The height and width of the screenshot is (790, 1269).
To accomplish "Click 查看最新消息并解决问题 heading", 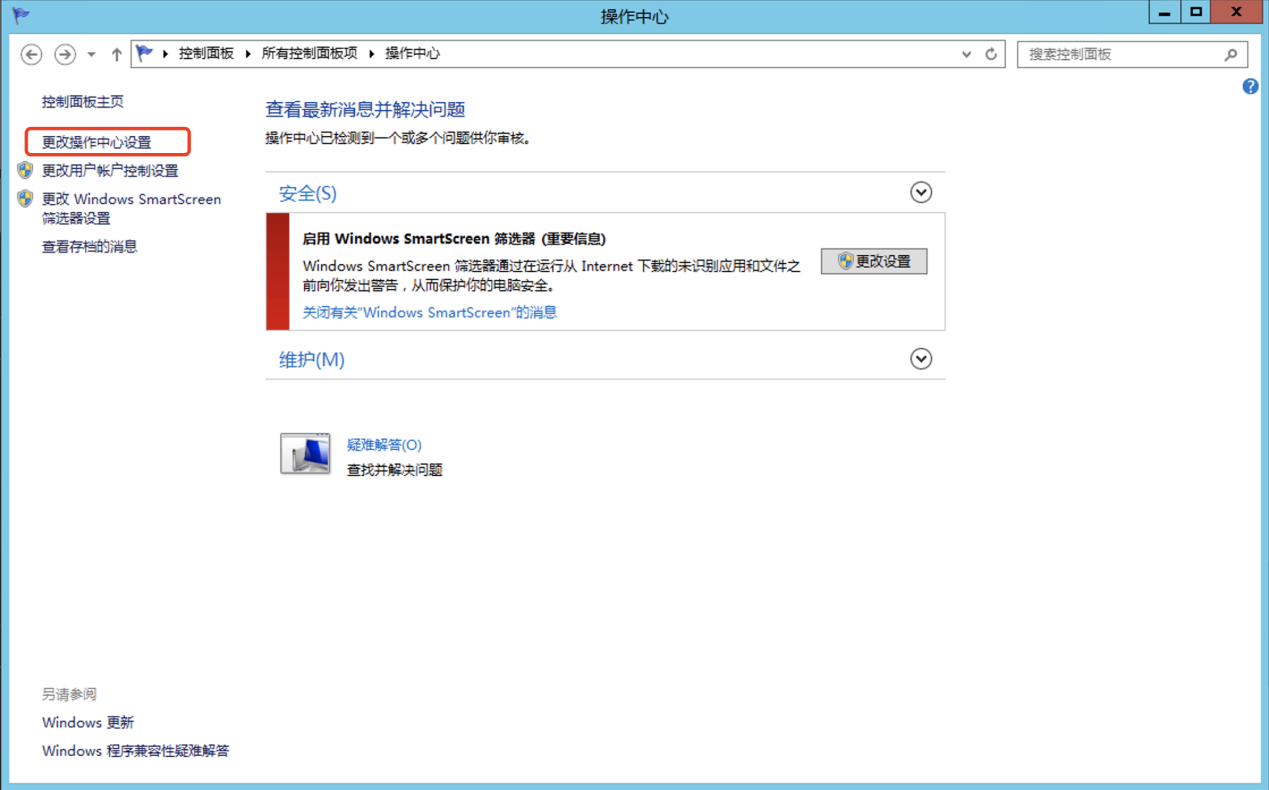I will coord(365,110).
